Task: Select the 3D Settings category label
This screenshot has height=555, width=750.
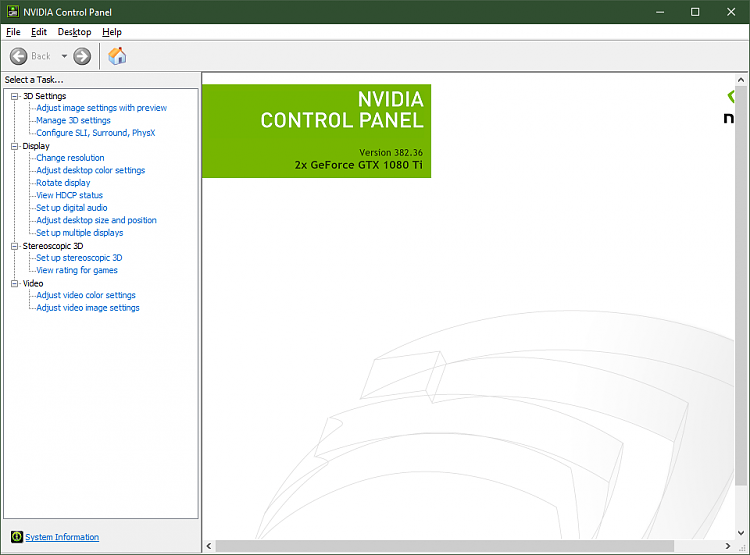Action: click(x=44, y=96)
